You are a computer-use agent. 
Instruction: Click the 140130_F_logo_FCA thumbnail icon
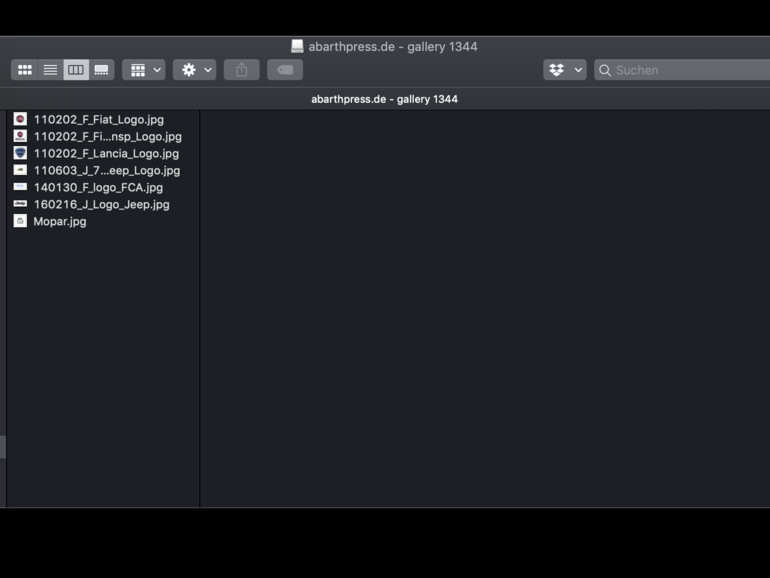20,187
